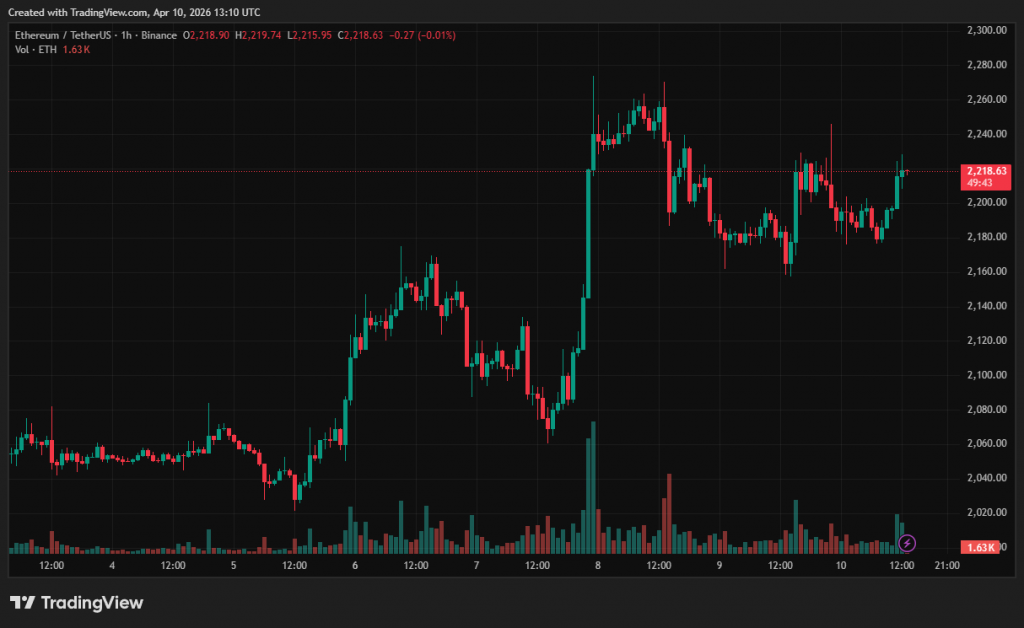The image size is (1024, 628).
Task: Click the purple lightning bolt event icon
Action: [x=906, y=543]
